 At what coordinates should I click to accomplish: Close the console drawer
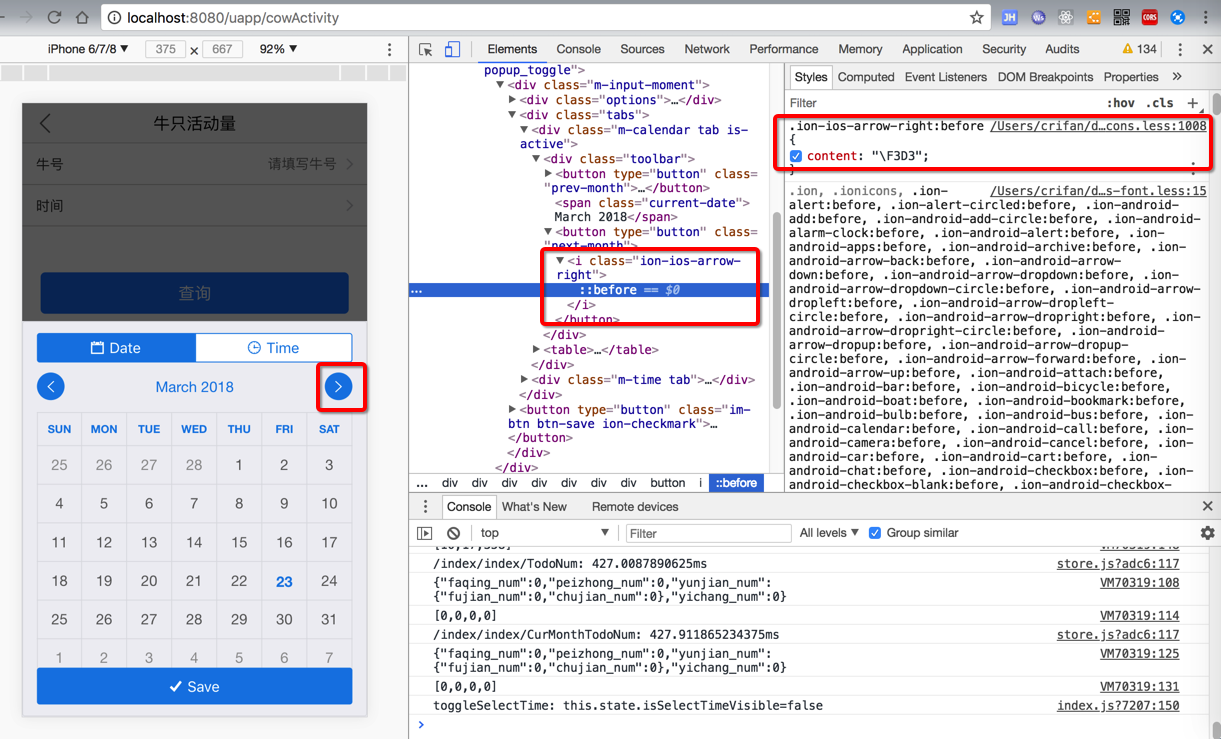[x=1207, y=507]
